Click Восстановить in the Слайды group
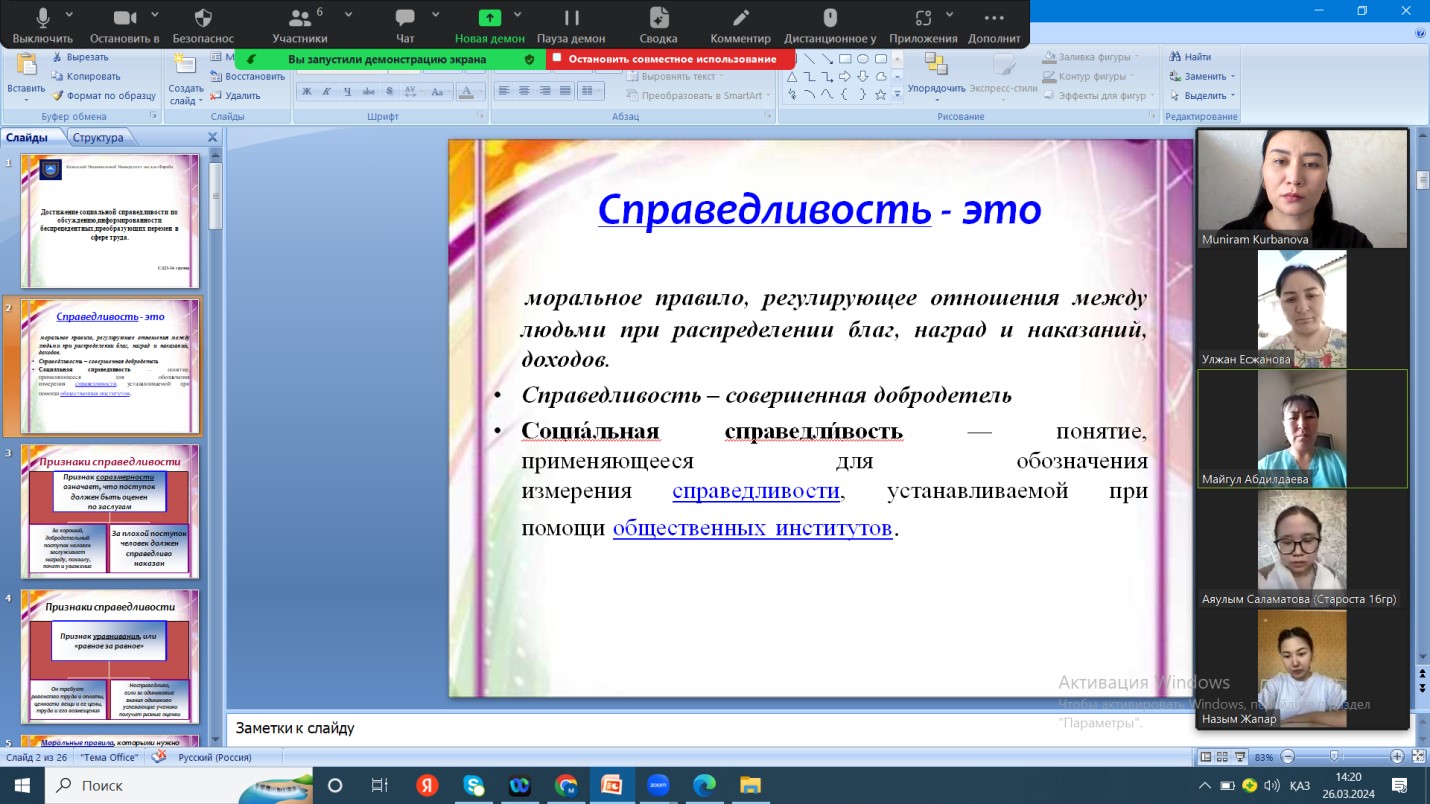The width and height of the screenshot is (1430, 804). click(248, 76)
